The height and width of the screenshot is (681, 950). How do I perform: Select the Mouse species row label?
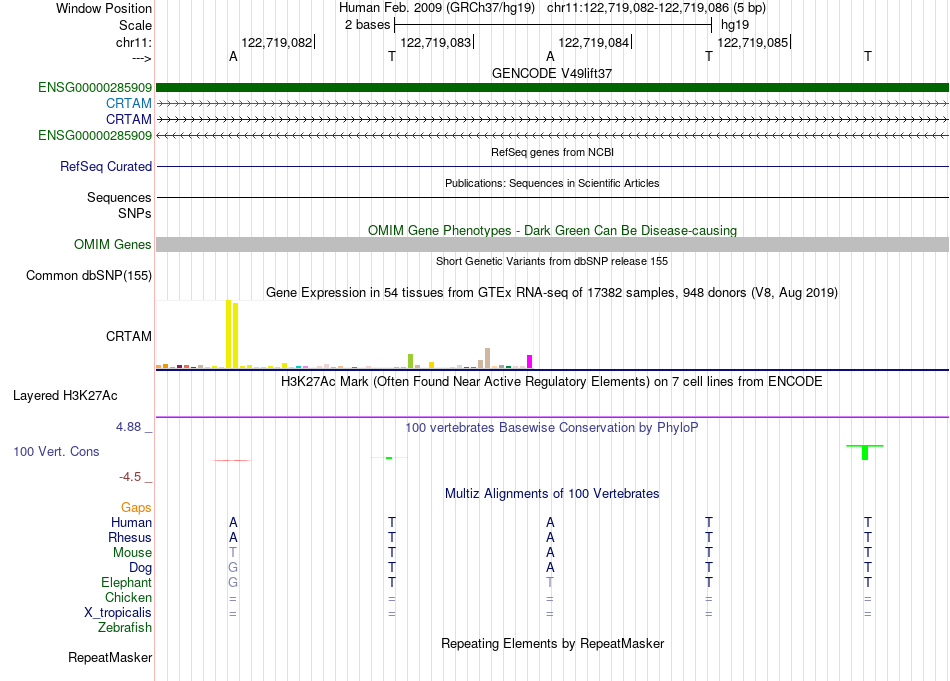tap(132, 553)
